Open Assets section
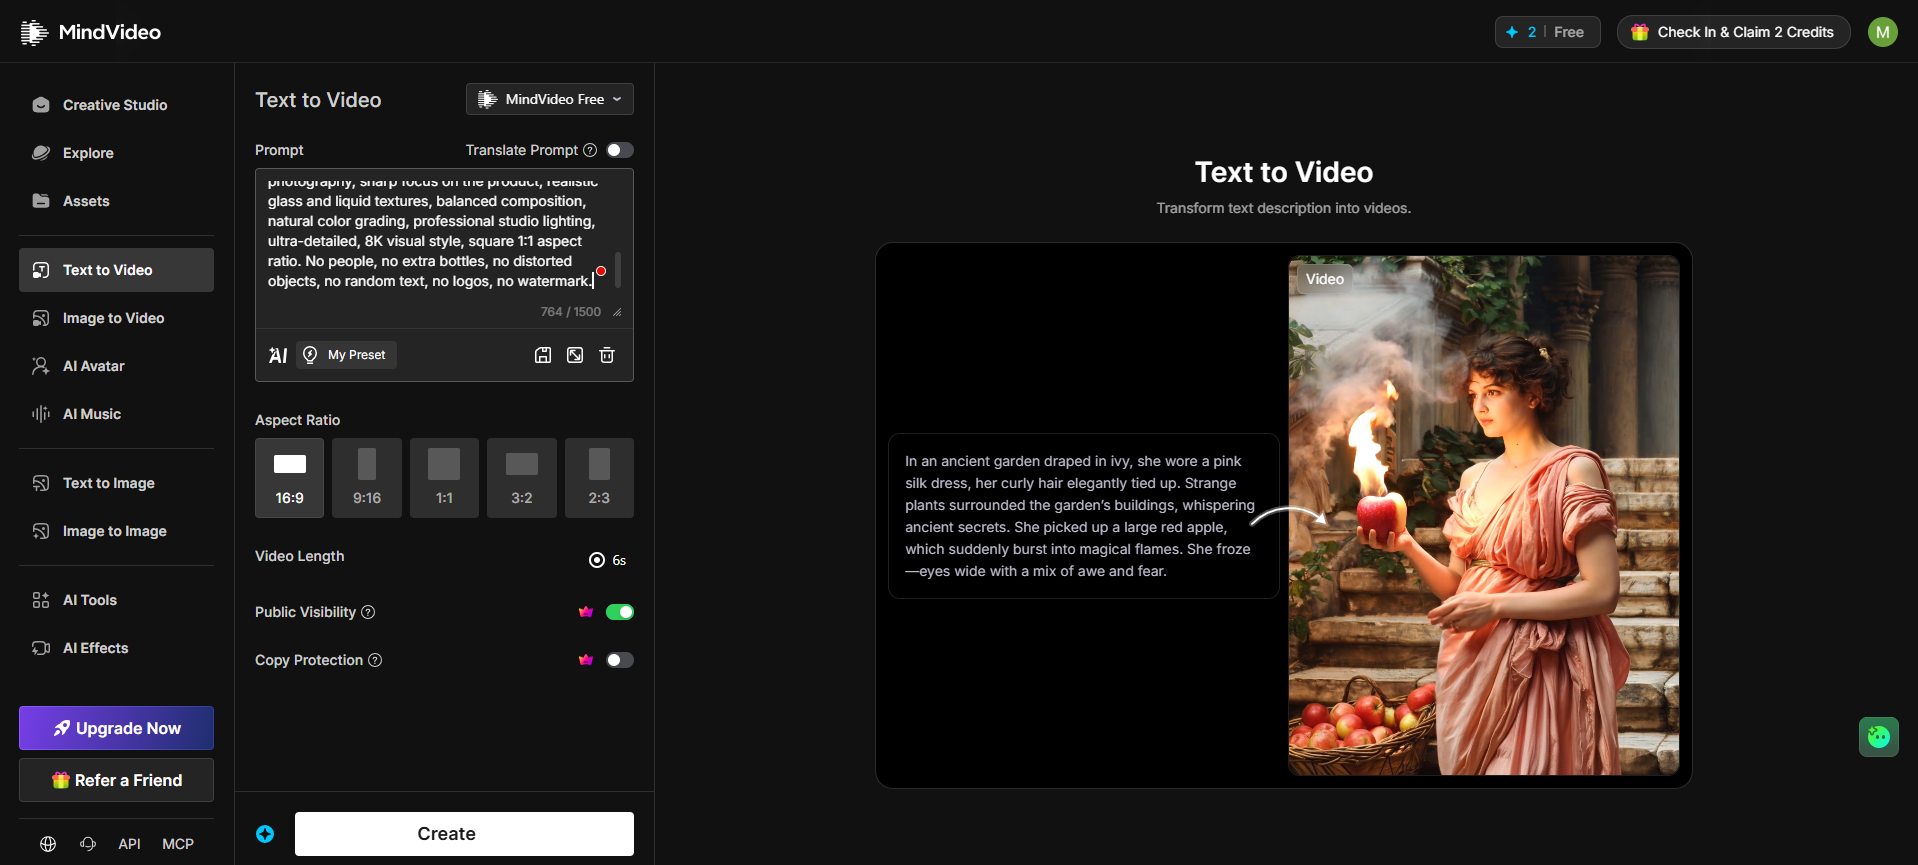This screenshot has height=865, width=1918. [116, 201]
